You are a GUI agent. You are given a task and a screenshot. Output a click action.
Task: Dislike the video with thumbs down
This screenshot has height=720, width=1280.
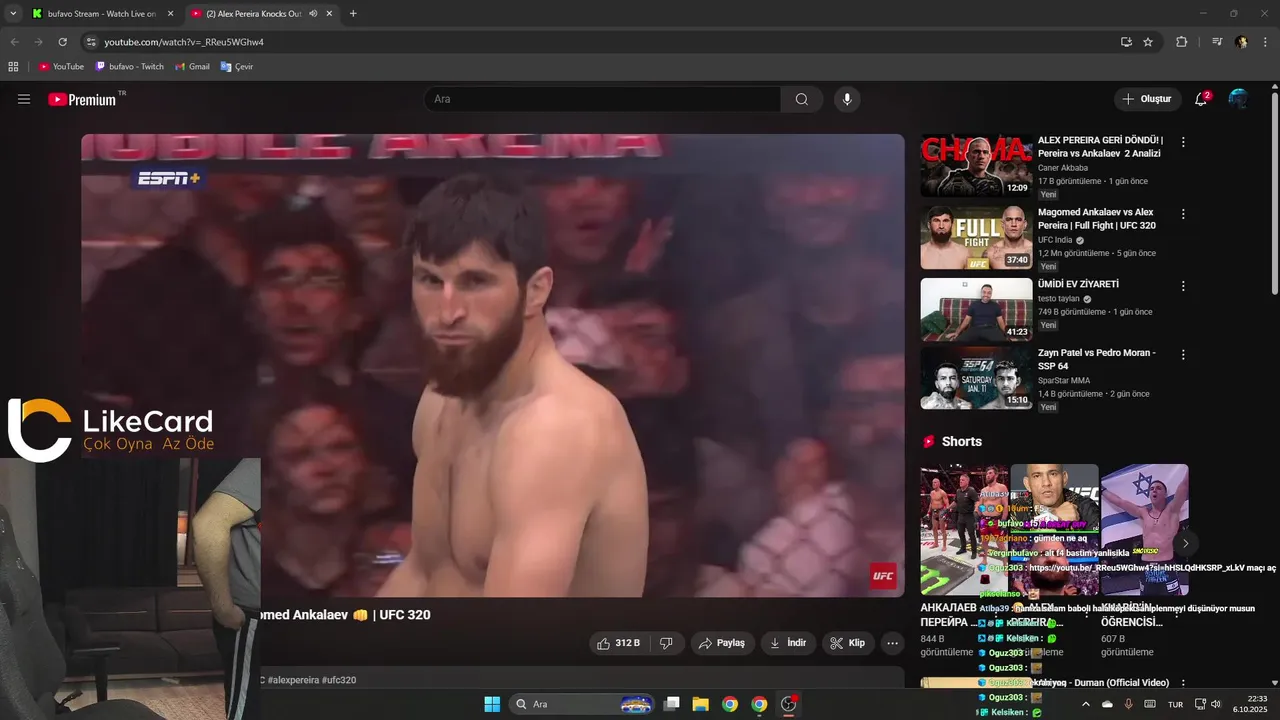click(666, 643)
